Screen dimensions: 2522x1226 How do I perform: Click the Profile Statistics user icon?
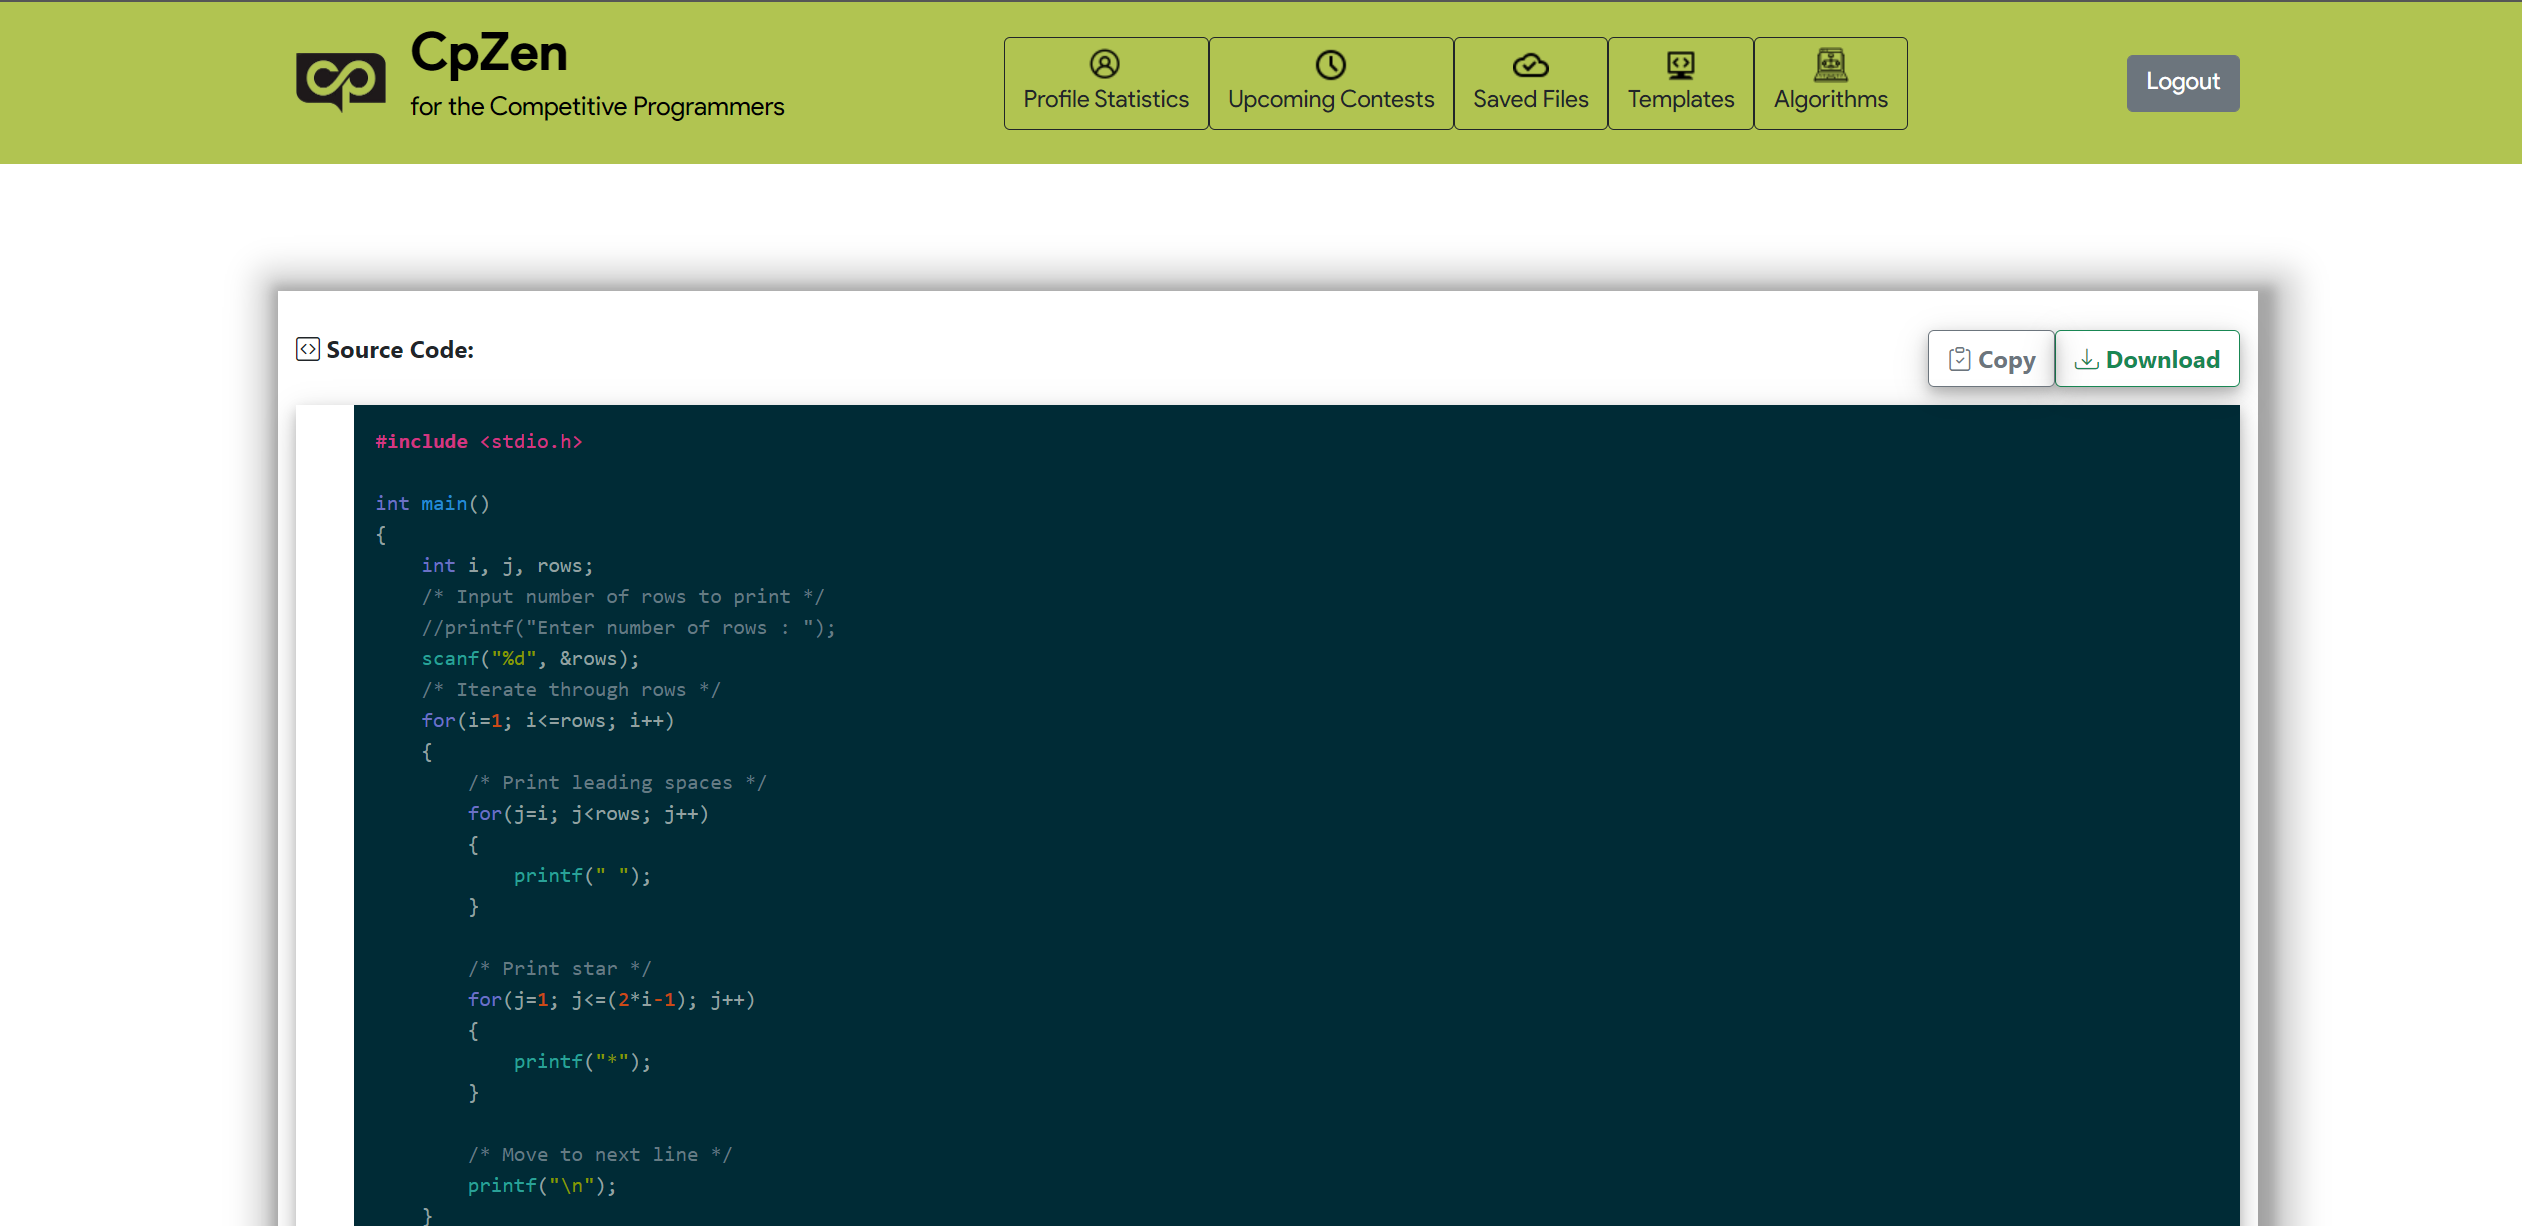pos(1105,65)
